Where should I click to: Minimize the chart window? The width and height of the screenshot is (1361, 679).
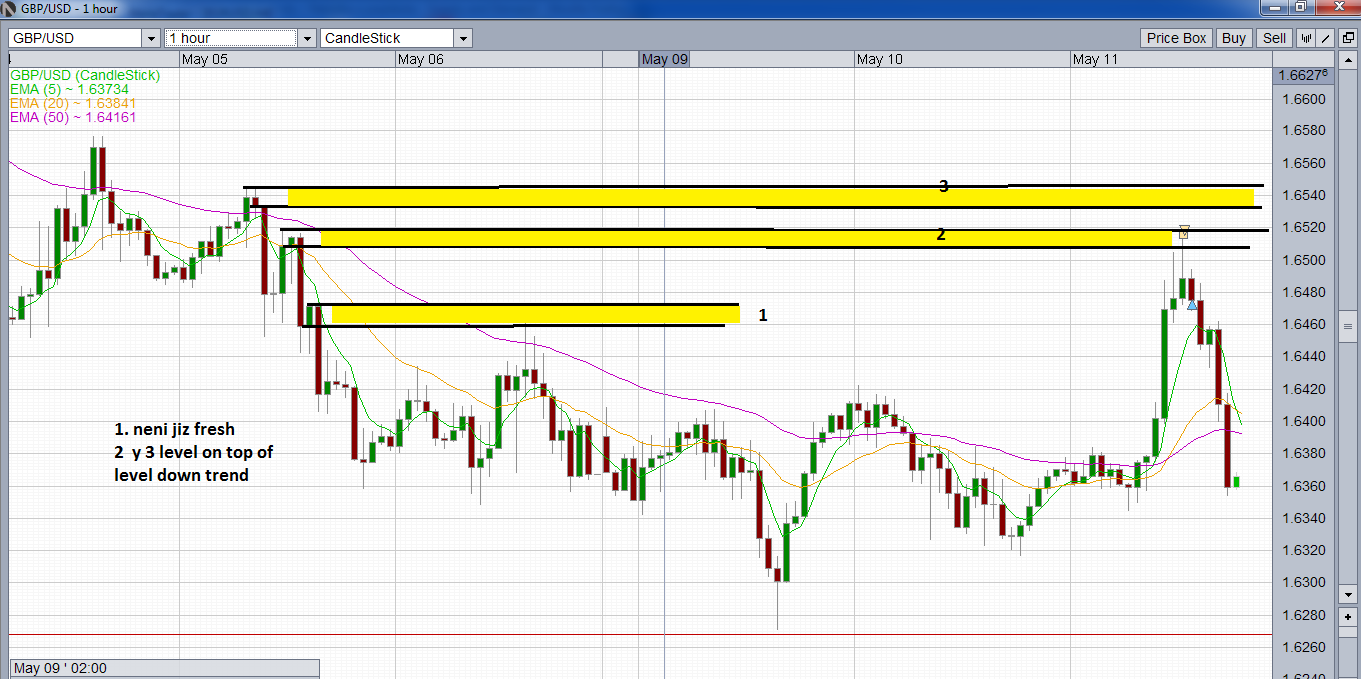click(x=1274, y=8)
